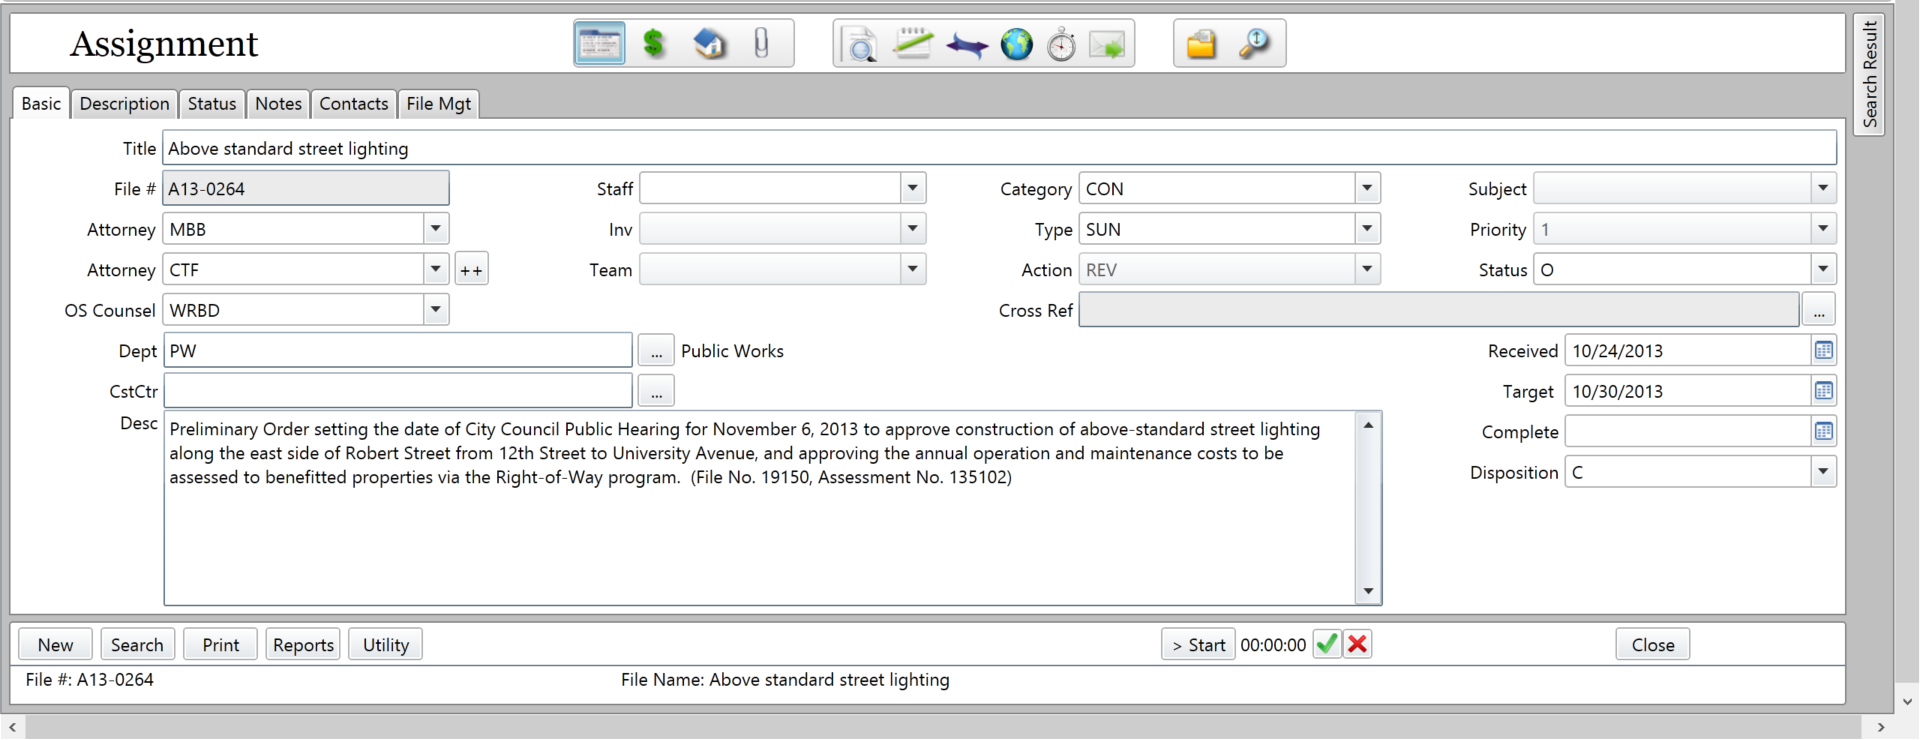Open the Notes tab
This screenshot has width=1920, height=740.
tap(278, 104)
